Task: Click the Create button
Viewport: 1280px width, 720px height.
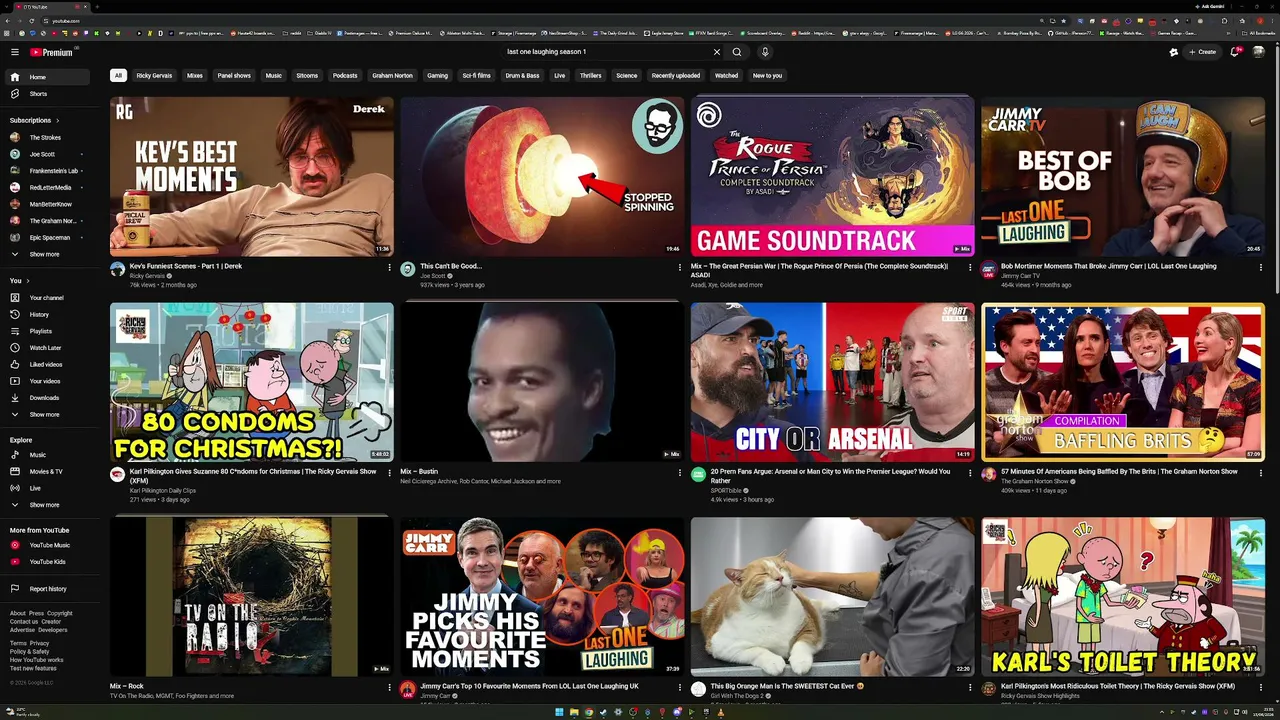Action: tap(1203, 52)
